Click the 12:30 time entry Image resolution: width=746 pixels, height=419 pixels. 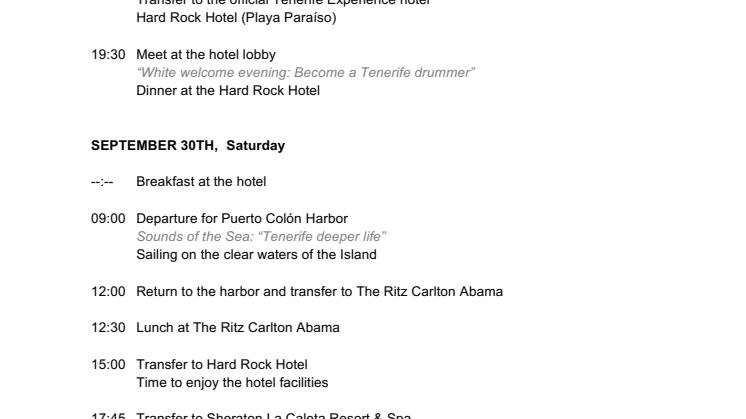tap(108, 328)
